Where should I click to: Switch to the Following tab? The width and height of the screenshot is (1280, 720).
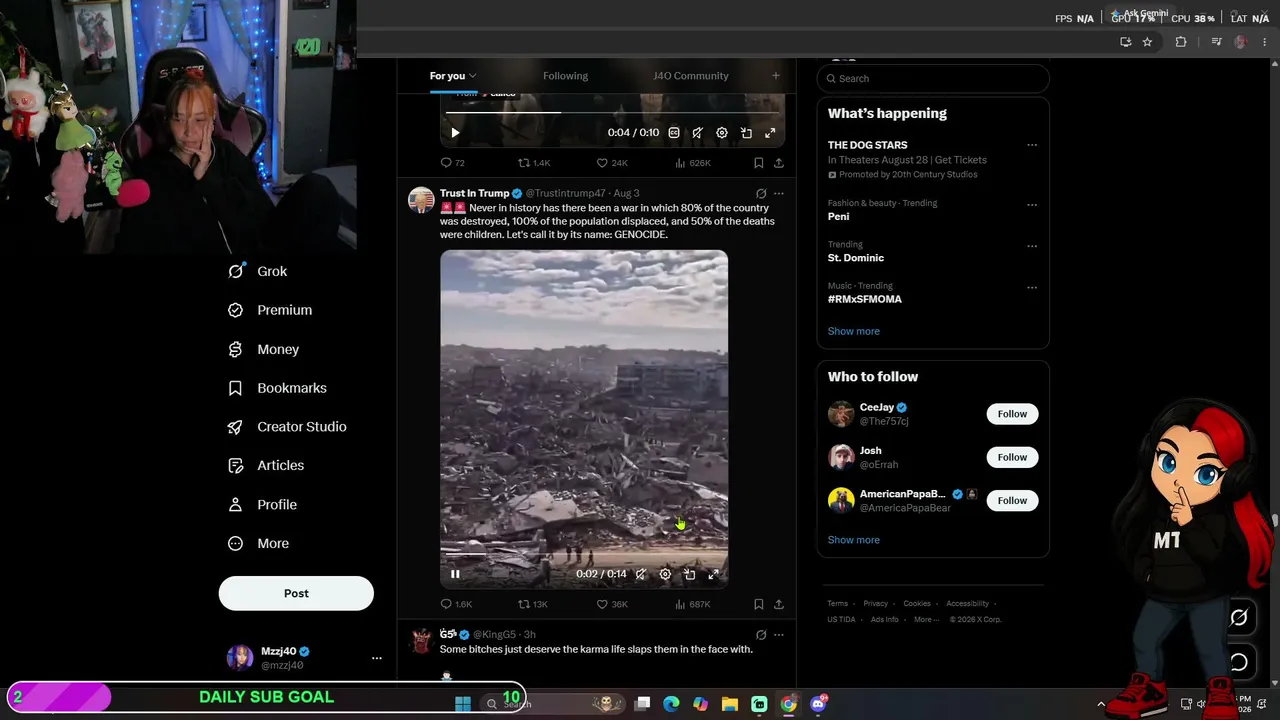565,76
